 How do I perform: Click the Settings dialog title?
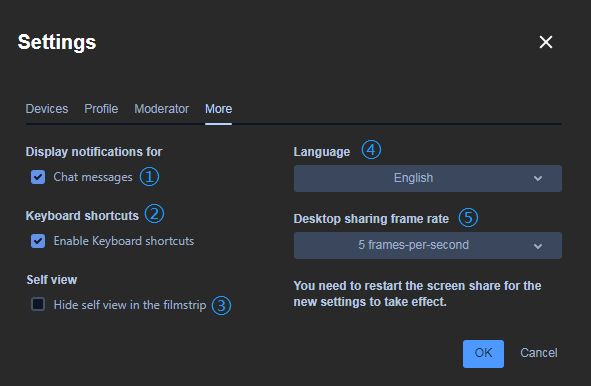click(57, 42)
